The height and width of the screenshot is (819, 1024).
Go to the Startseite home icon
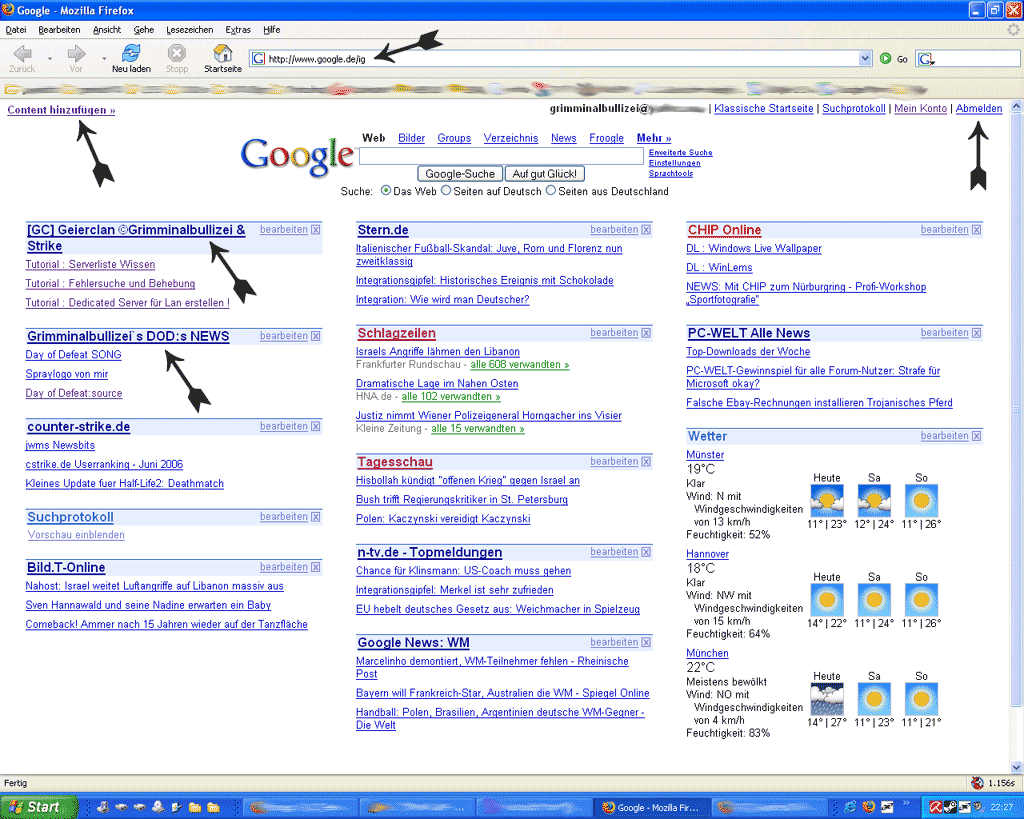[223, 53]
